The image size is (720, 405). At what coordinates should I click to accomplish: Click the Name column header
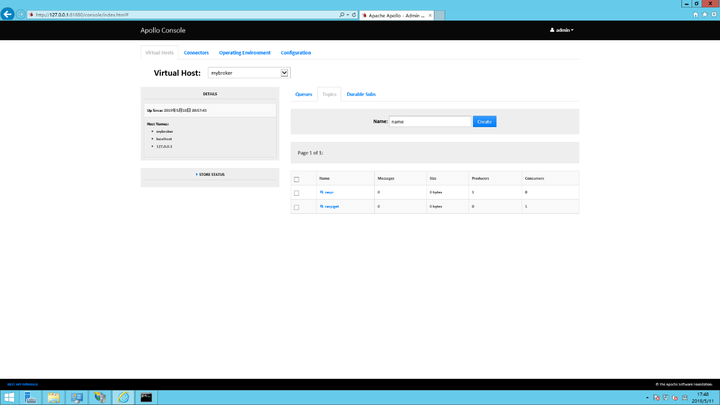(x=325, y=178)
